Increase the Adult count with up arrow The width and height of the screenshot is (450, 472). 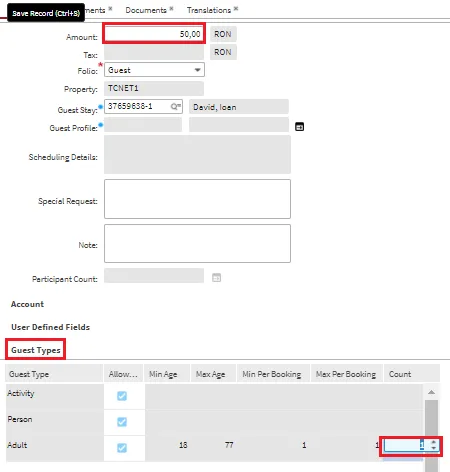tap(433, 442)
